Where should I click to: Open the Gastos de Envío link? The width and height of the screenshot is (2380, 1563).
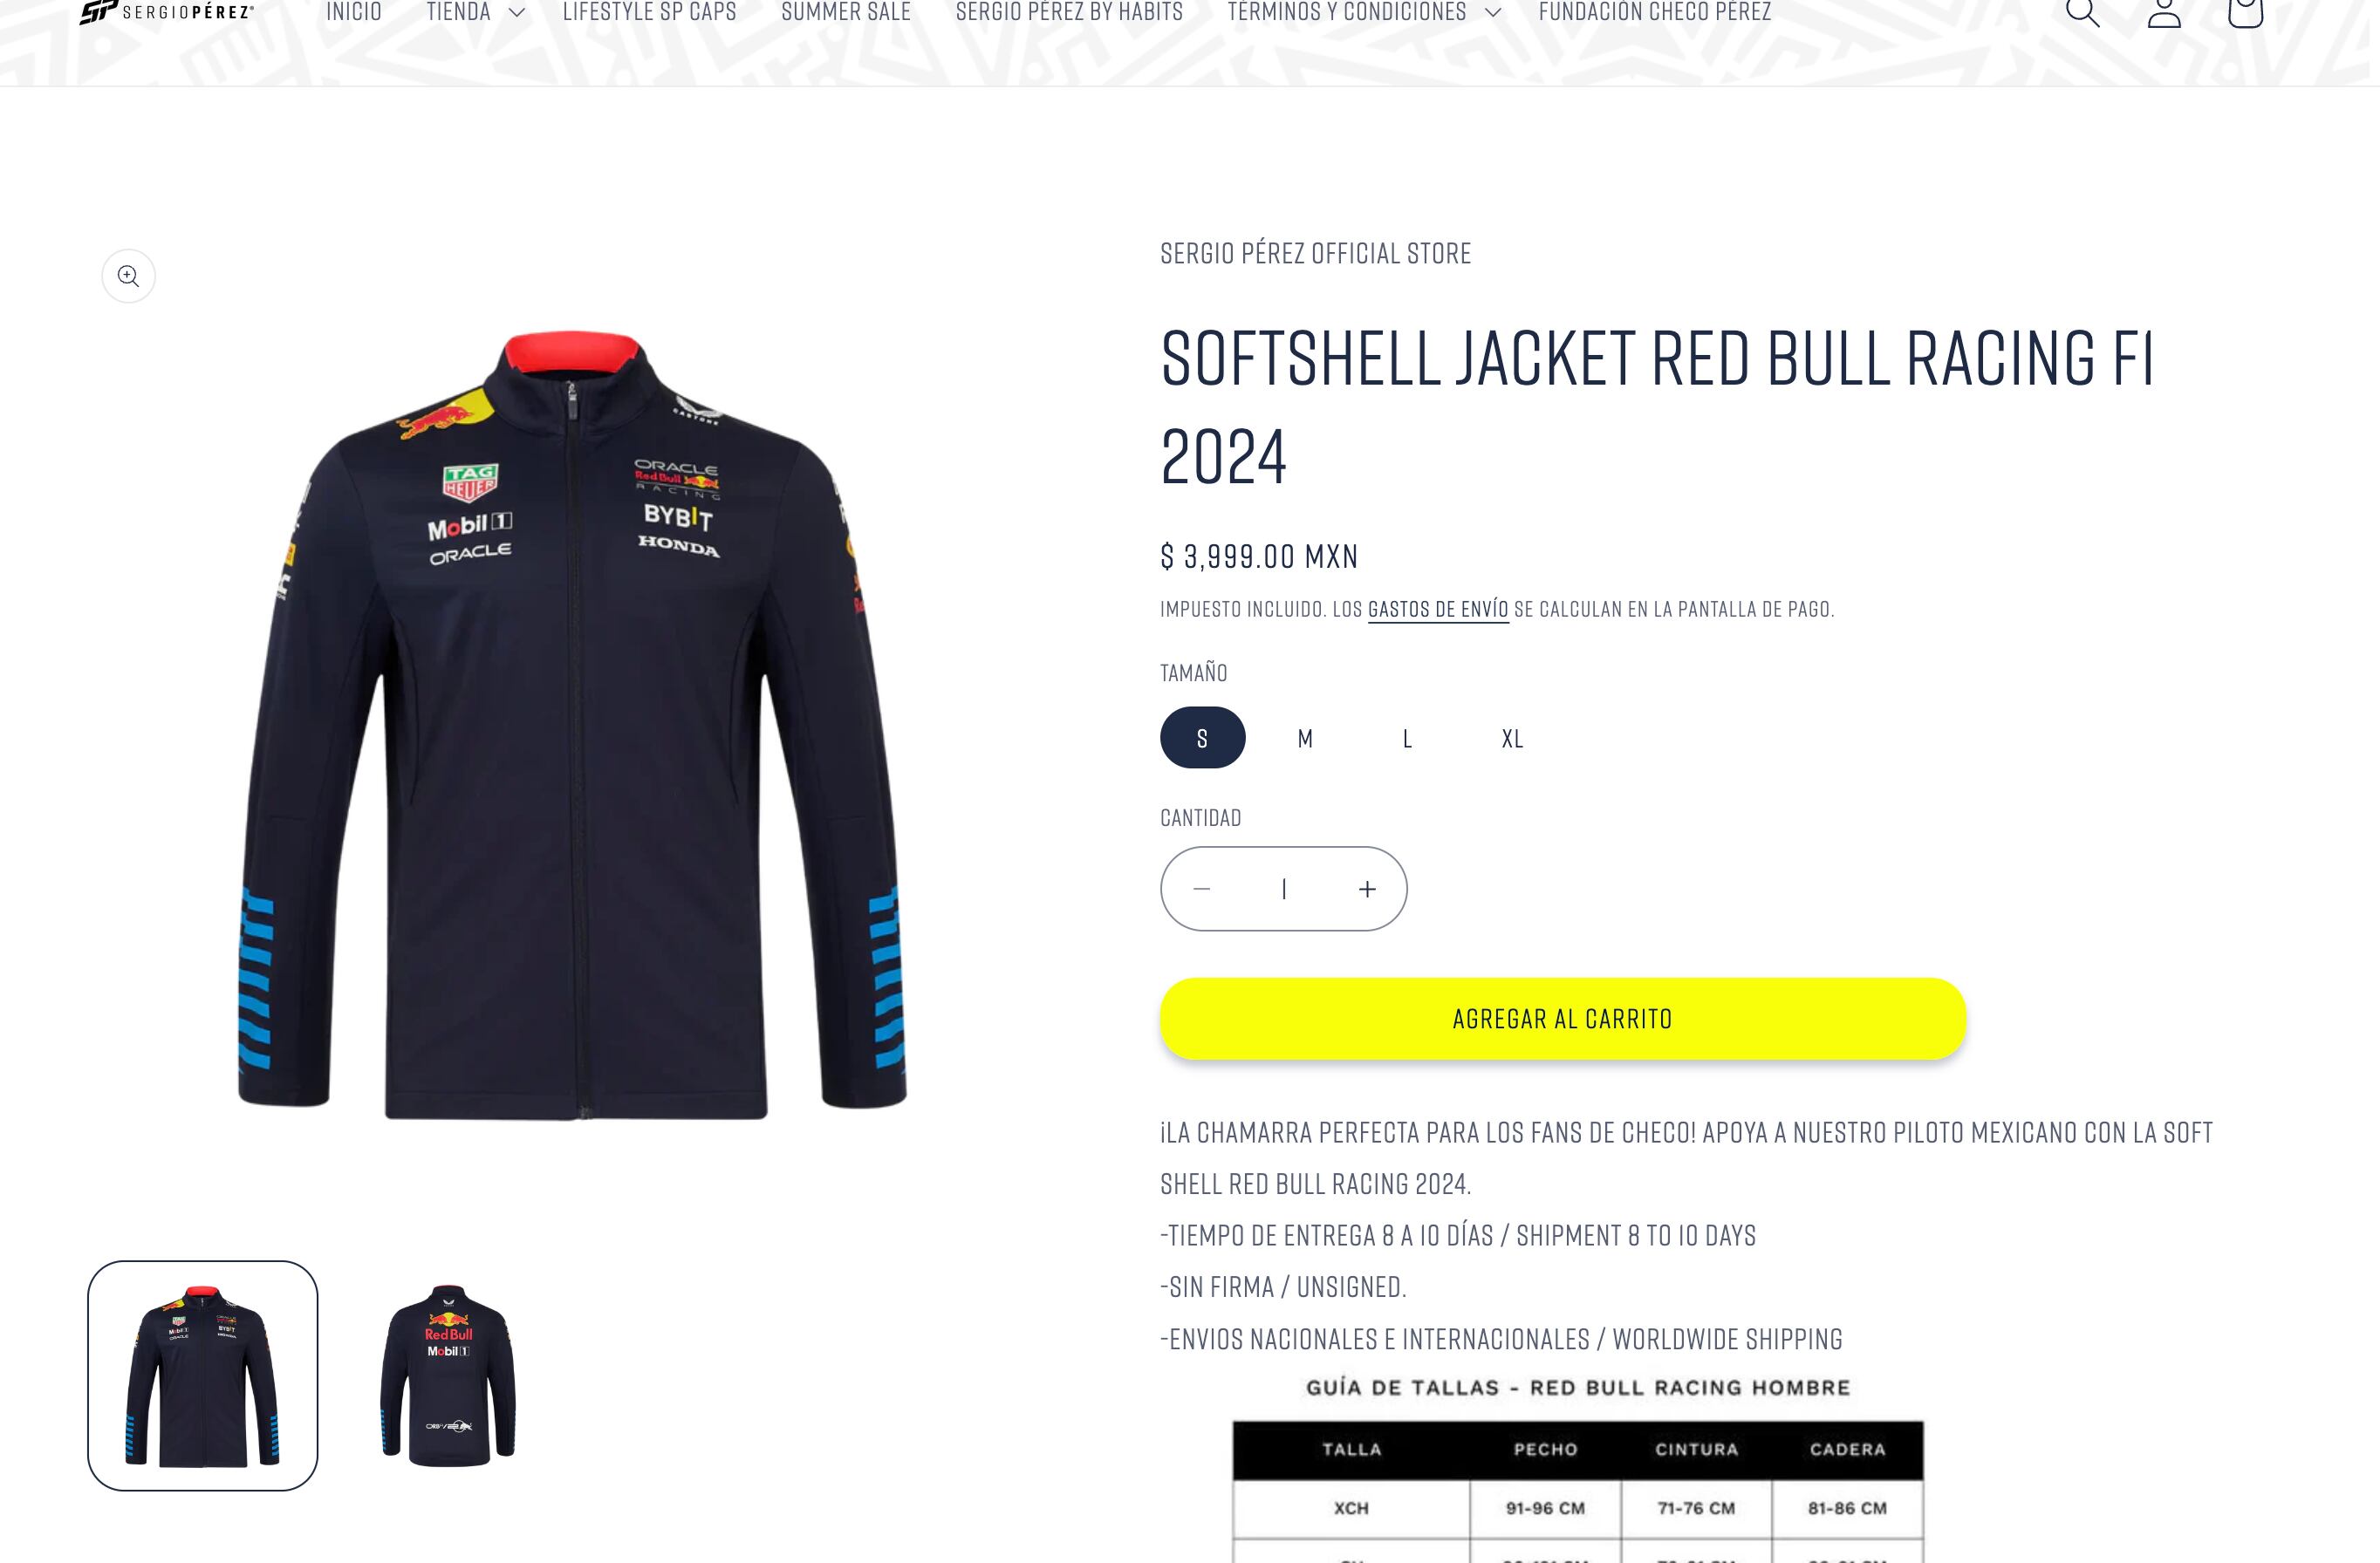coord(1438,609)
